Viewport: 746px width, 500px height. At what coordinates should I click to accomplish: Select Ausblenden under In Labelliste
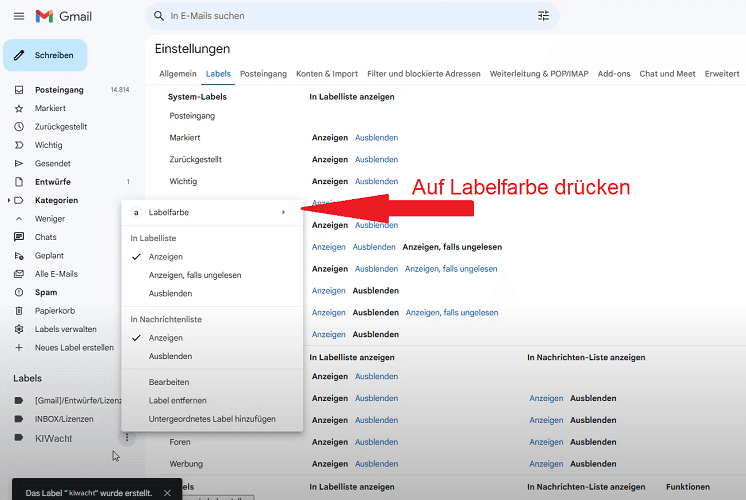click(170, 294)
